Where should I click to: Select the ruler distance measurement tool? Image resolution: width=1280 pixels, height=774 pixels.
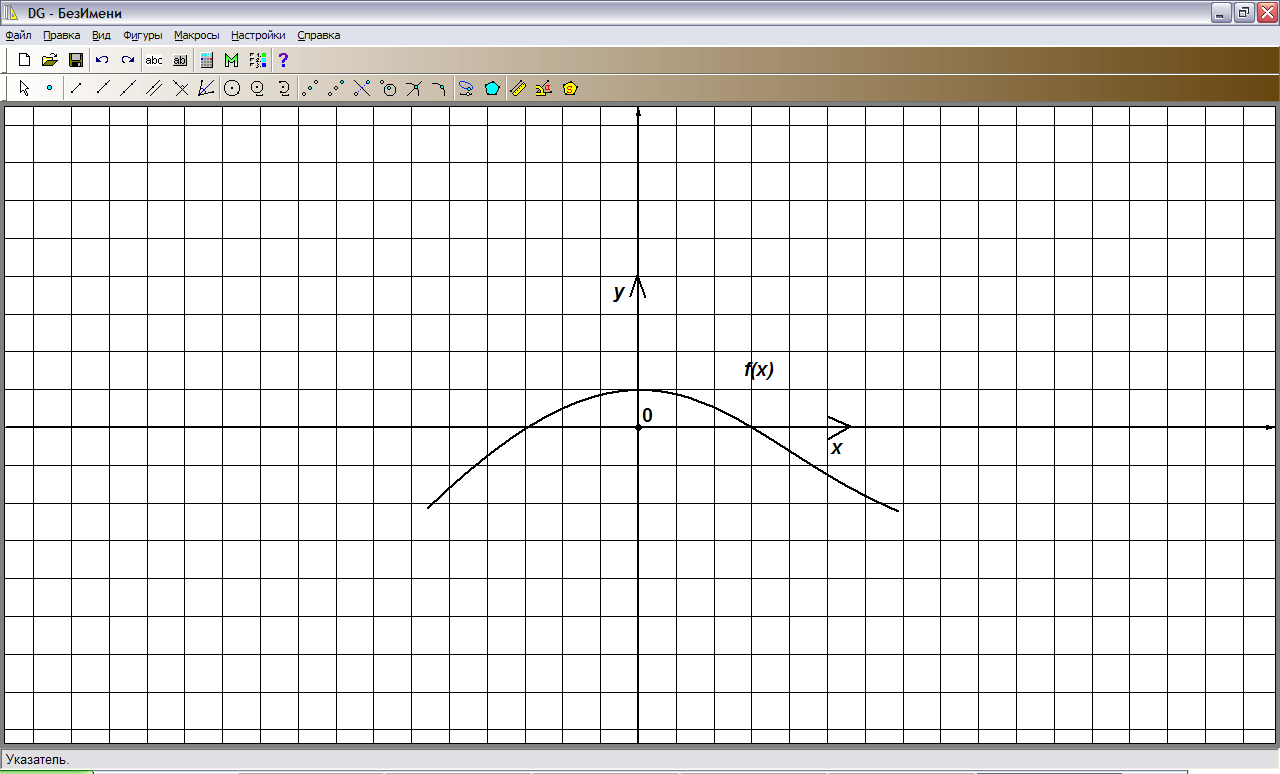point(518,88)
